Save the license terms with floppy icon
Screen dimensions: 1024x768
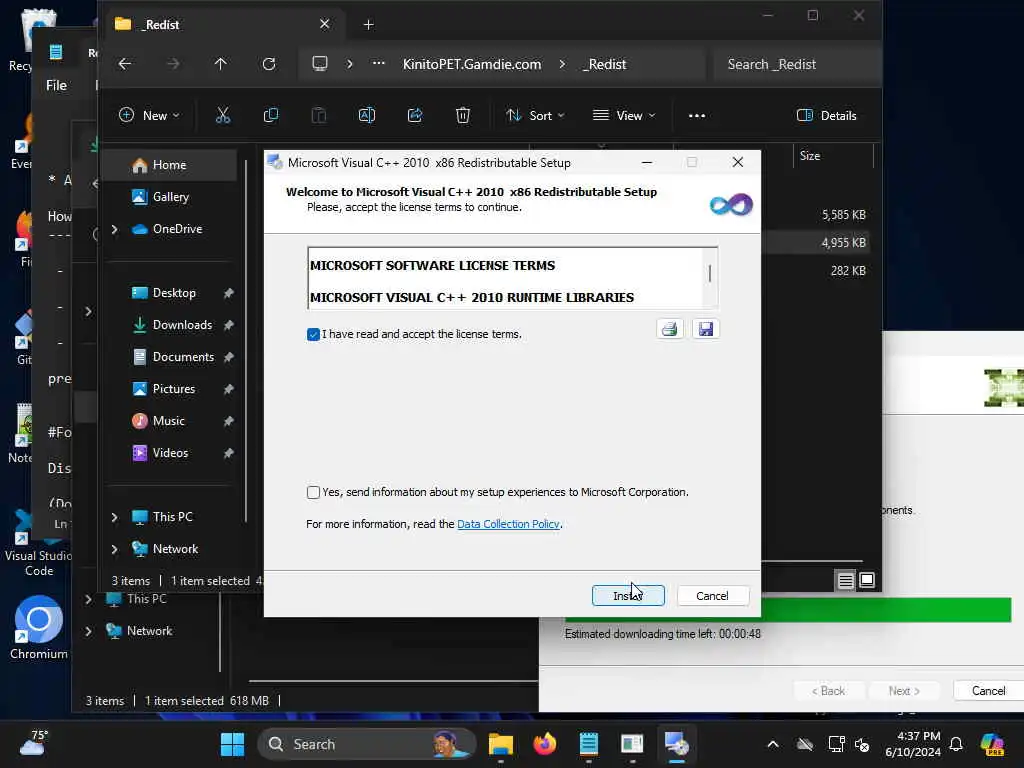[x=705, y=329]
